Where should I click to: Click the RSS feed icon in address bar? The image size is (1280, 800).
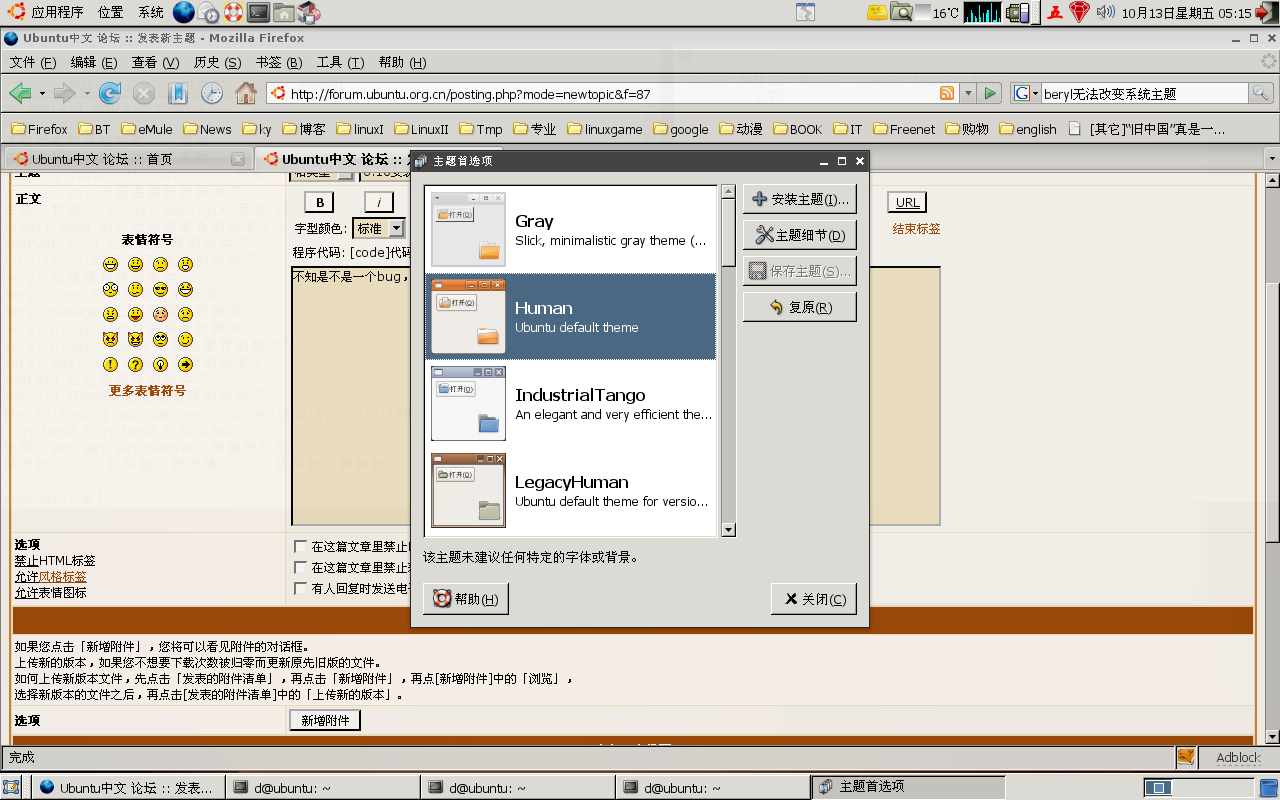pos(947,93)
